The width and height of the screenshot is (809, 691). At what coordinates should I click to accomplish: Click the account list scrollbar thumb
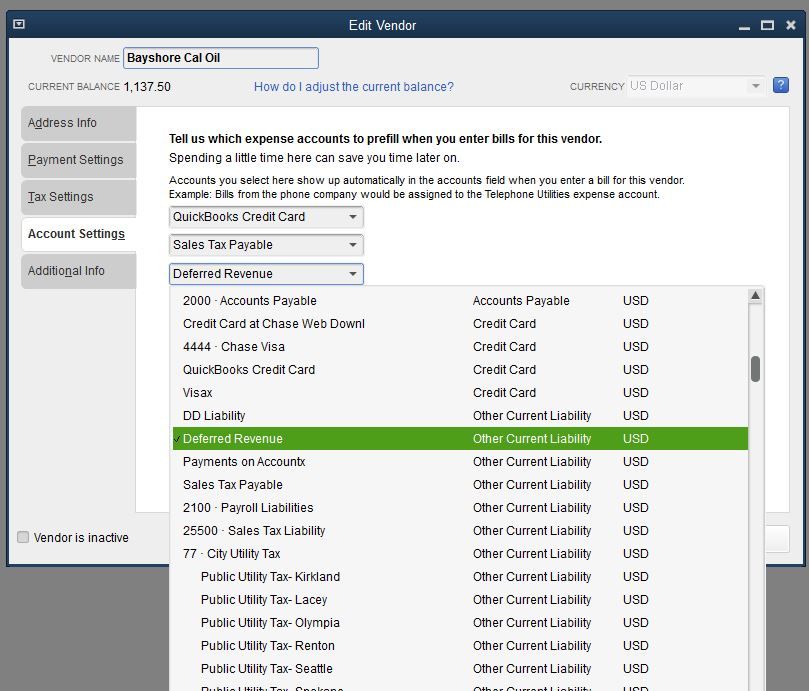(755, 369)
